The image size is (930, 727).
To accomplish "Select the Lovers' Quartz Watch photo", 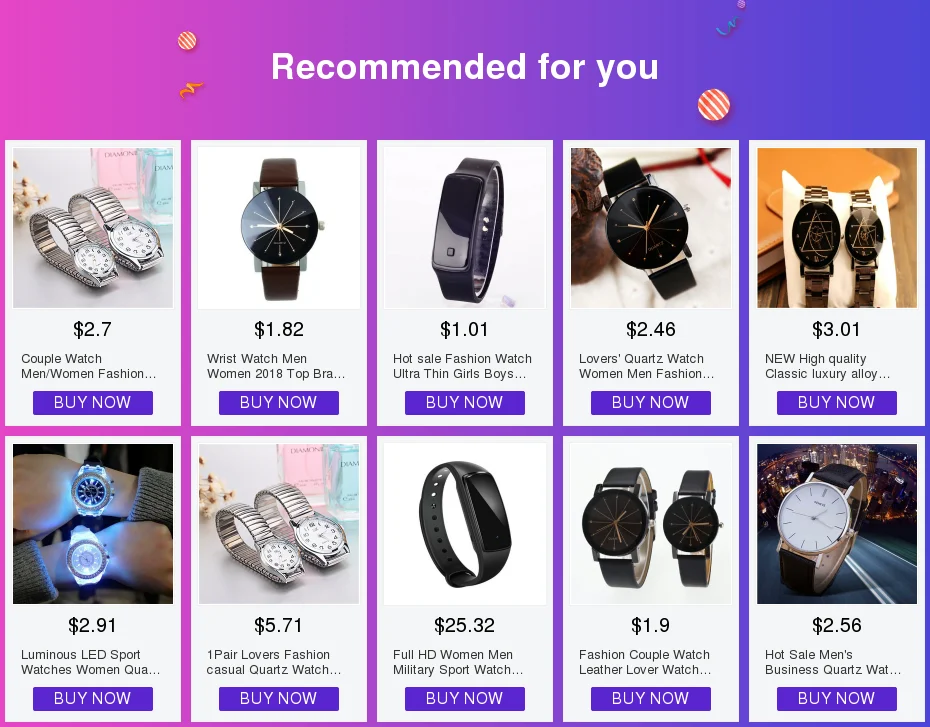I will point(651,228).
